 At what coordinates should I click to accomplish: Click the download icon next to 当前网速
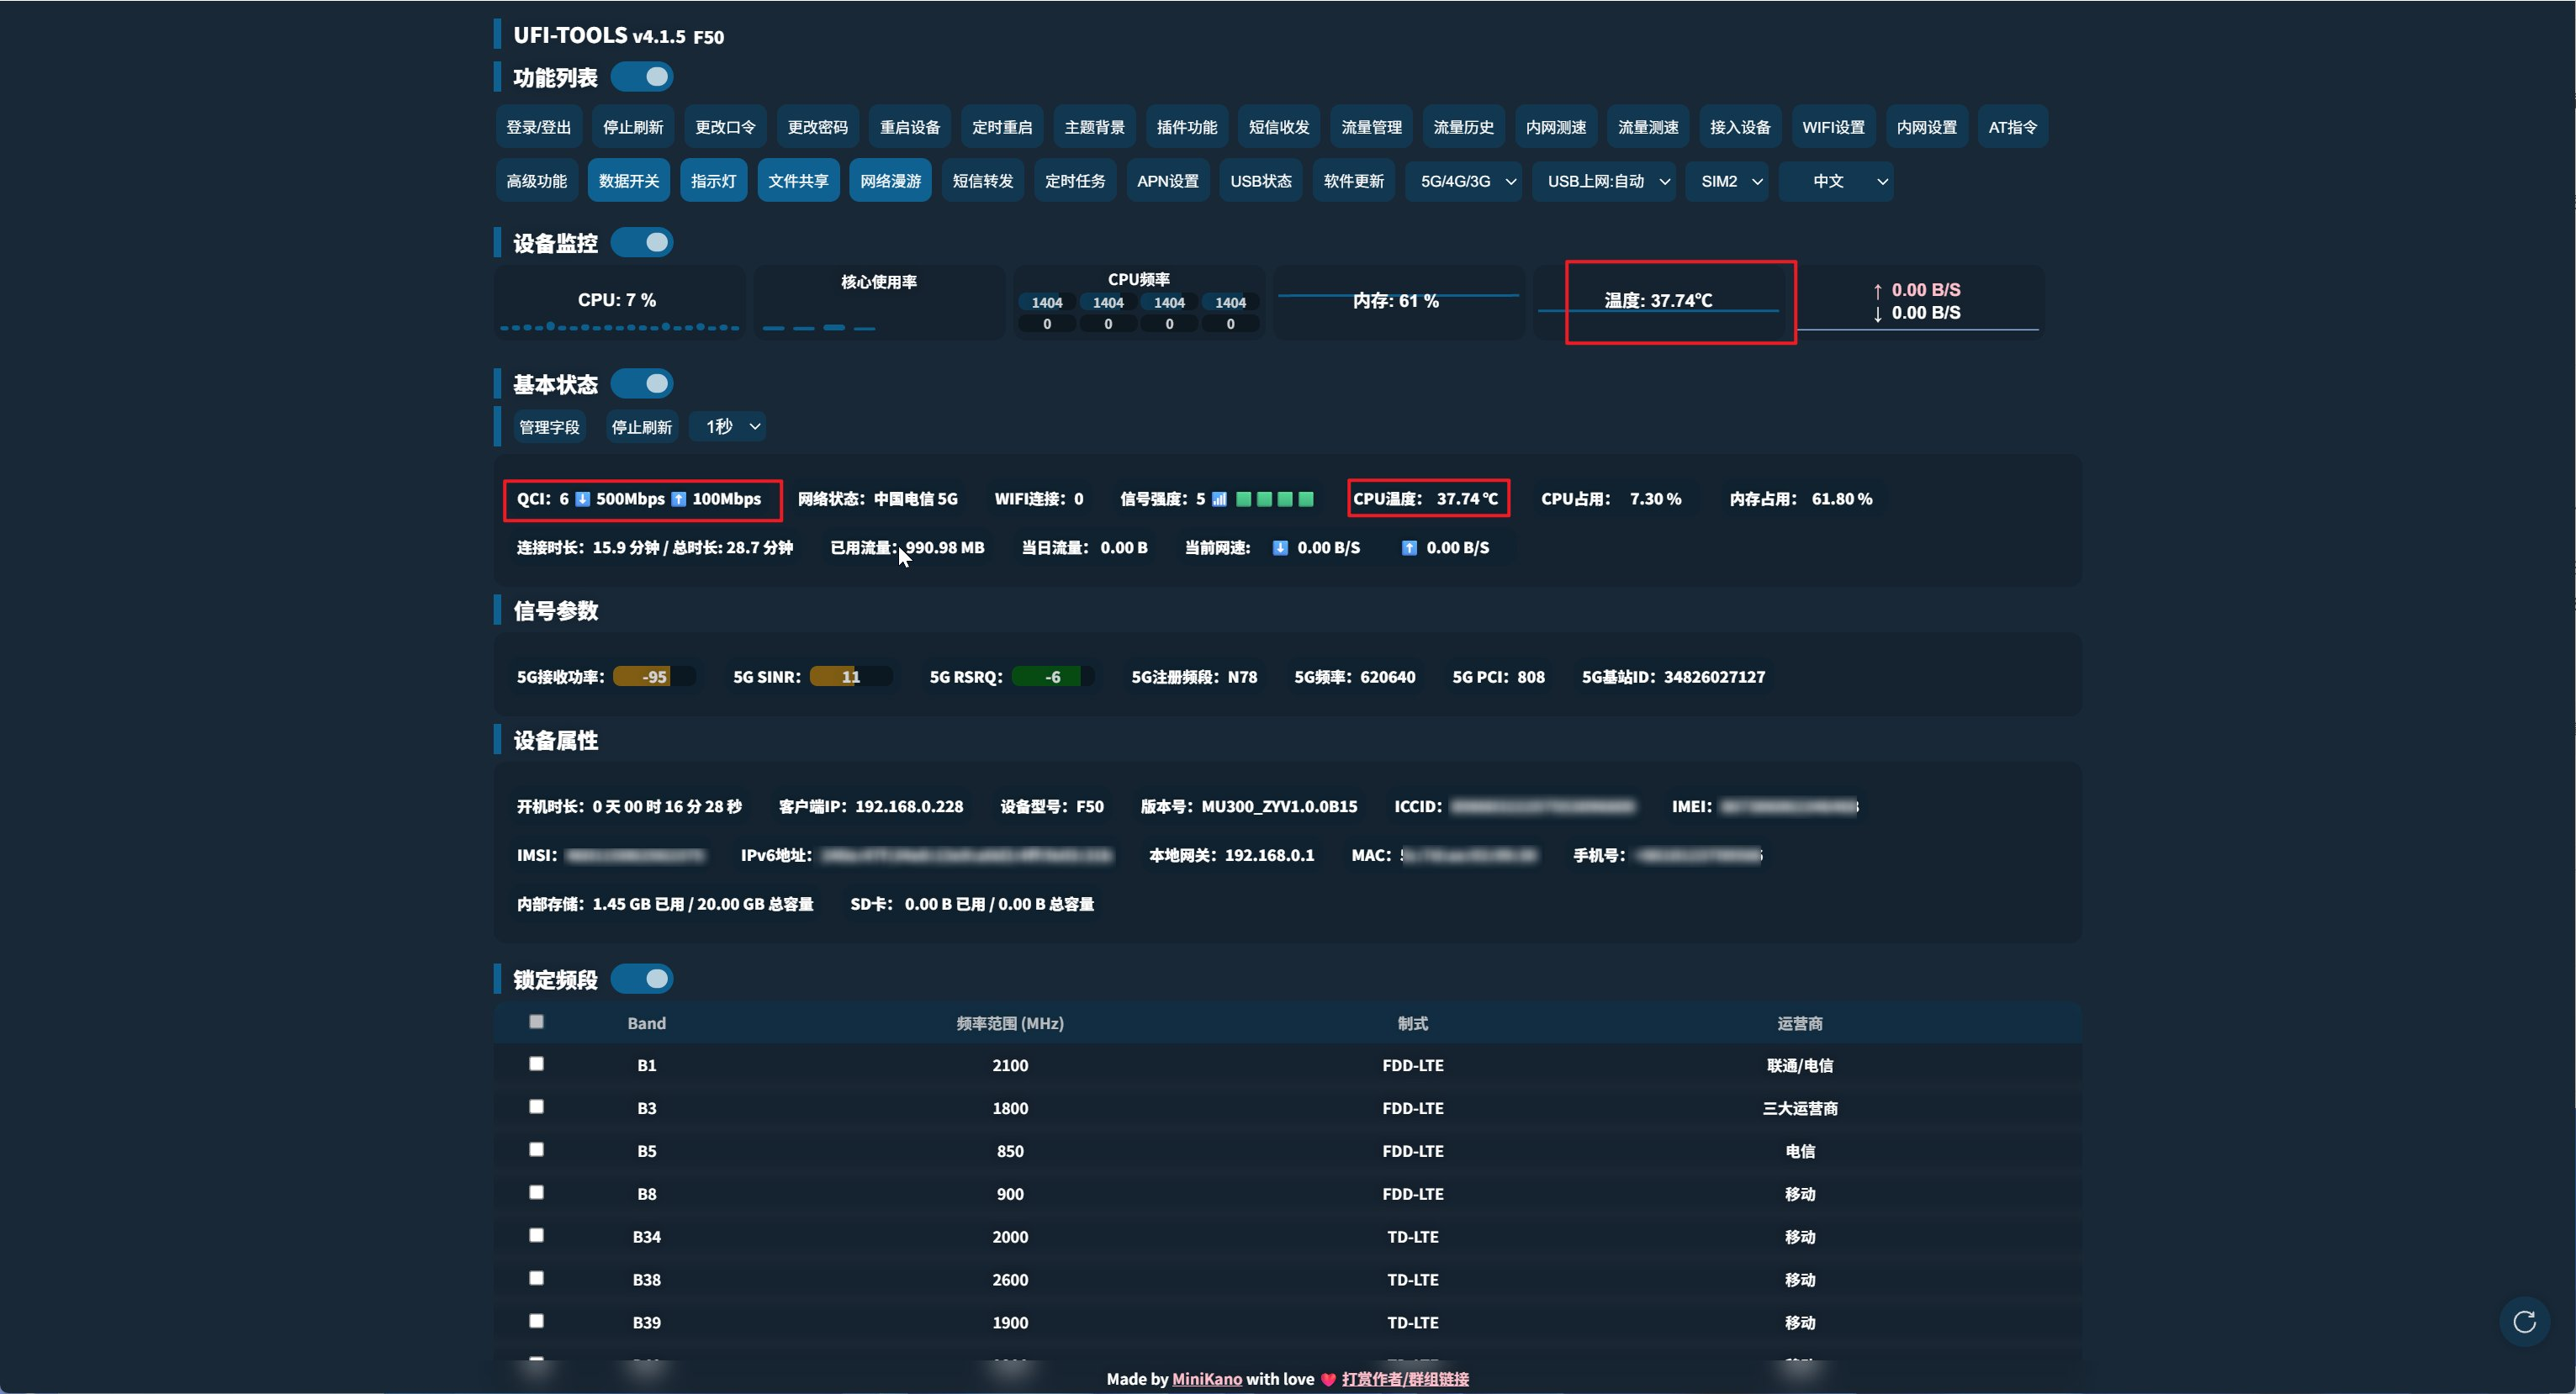[x=1280, y=548]
